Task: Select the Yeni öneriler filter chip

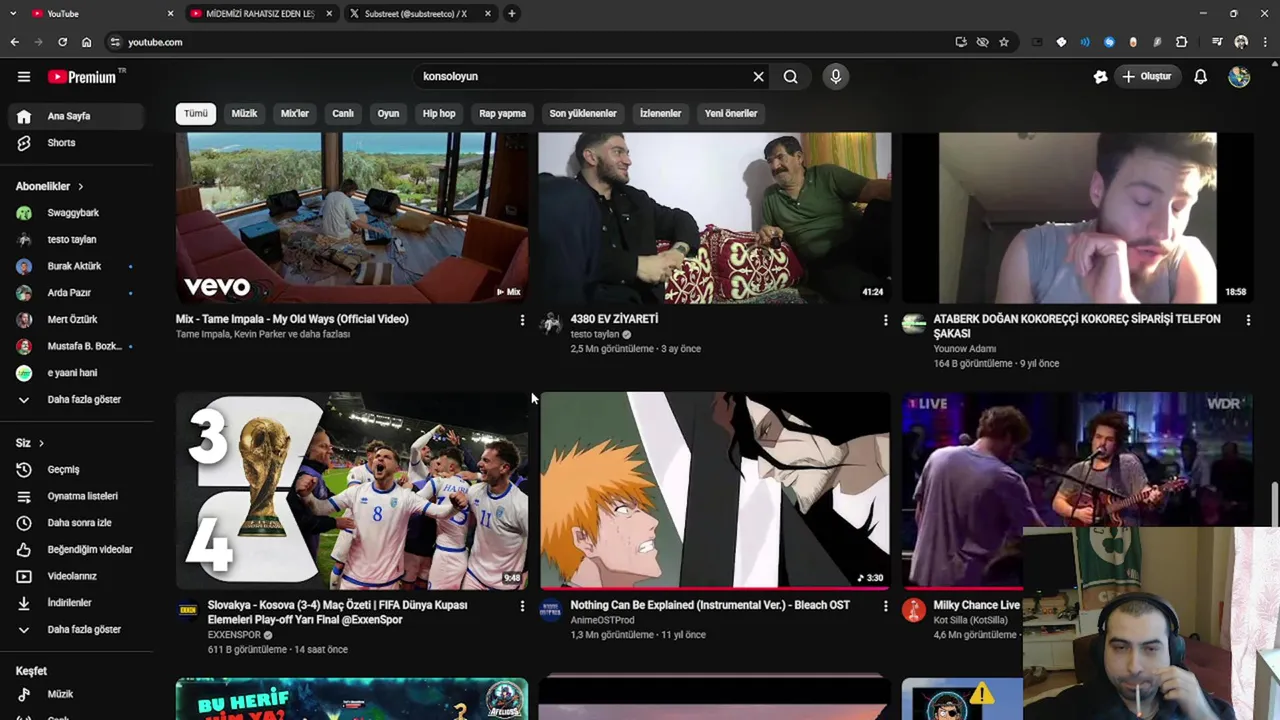Action: pyautogui.click(x=731, y=113)
